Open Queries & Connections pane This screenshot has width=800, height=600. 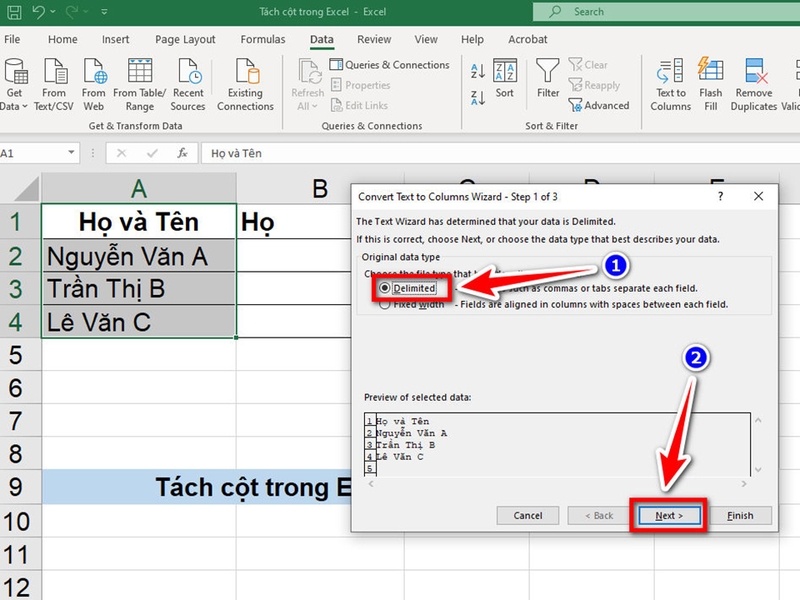click(x=390, y=65)
